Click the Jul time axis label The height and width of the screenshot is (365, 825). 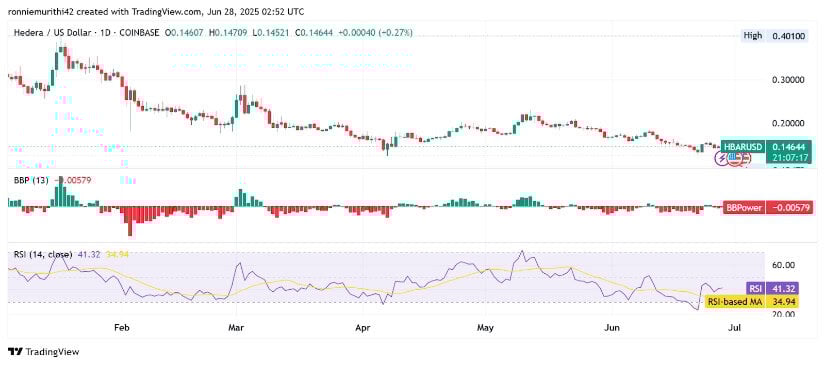735,328
